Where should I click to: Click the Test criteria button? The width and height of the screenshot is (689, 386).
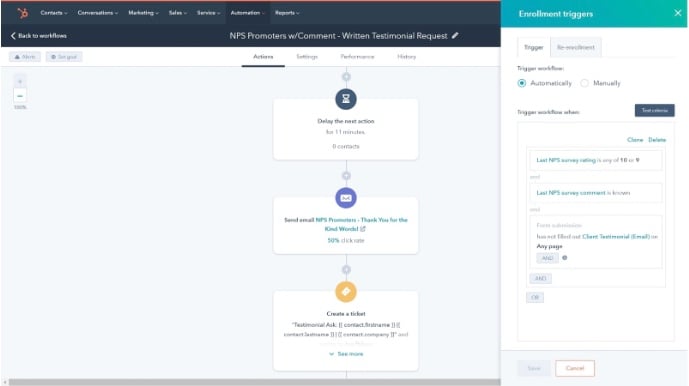click(654, 110)
